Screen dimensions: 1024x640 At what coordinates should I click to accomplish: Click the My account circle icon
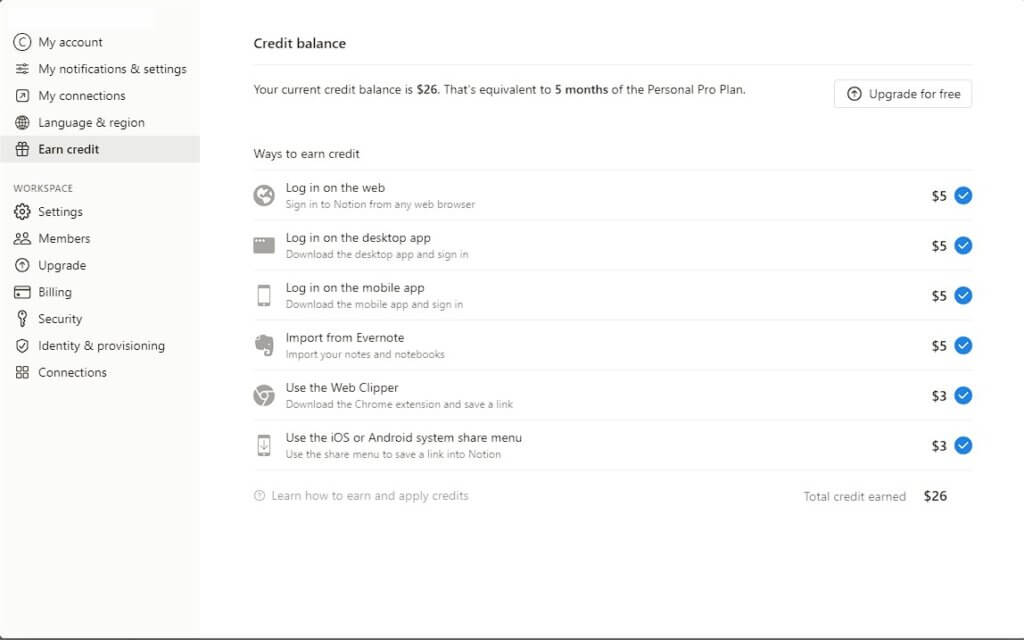[22, 42]
